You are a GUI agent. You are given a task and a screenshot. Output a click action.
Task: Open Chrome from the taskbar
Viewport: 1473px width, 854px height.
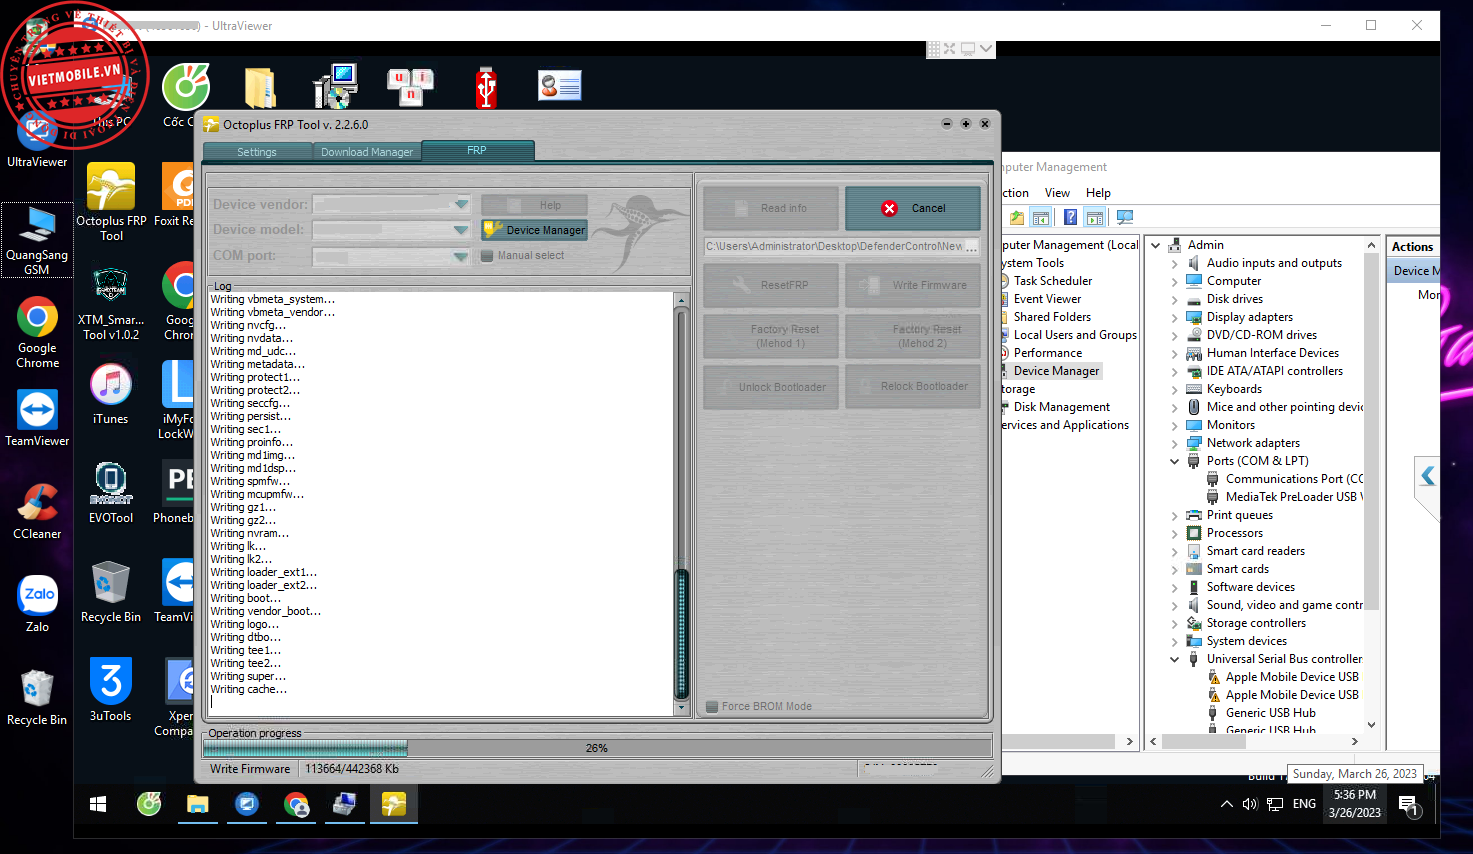point(296,804)
